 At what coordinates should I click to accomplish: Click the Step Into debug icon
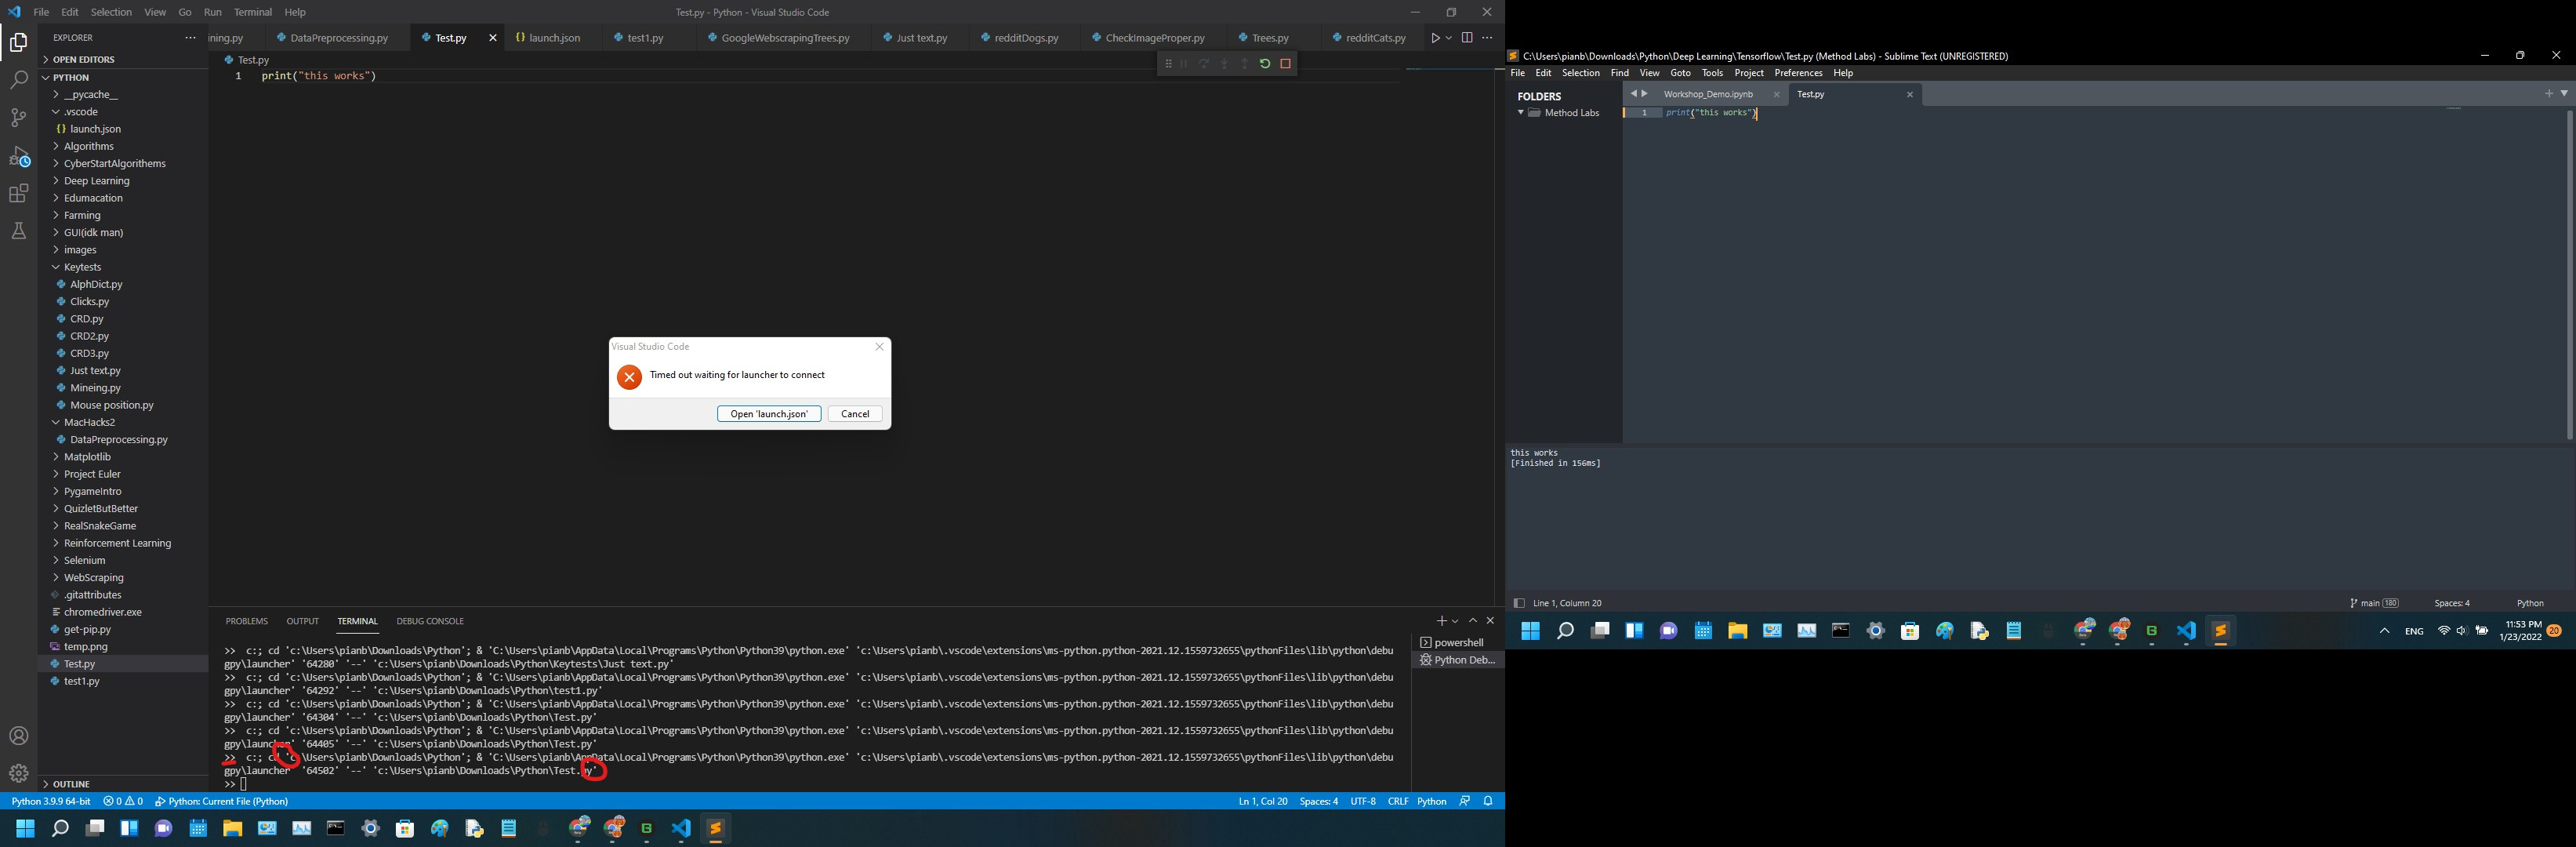1225,64
